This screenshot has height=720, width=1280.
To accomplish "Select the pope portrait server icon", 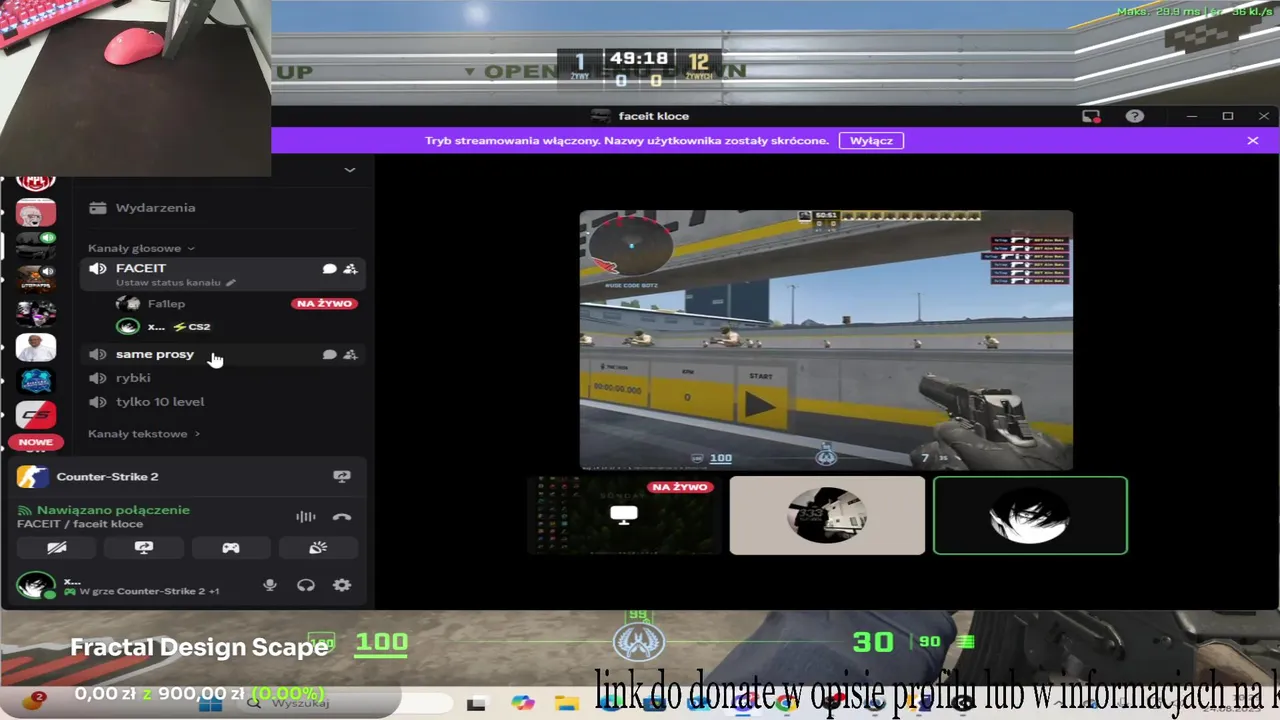I will click(36, 348).
